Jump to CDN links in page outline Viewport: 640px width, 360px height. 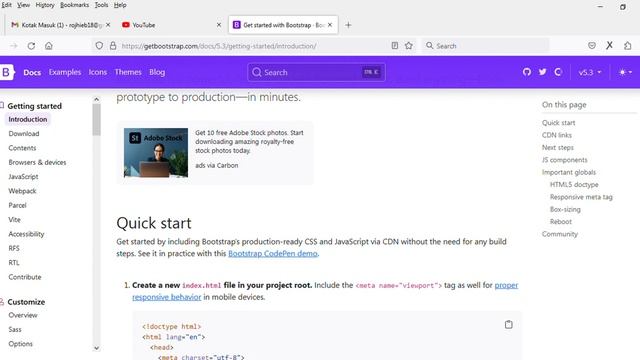point(557,135)
